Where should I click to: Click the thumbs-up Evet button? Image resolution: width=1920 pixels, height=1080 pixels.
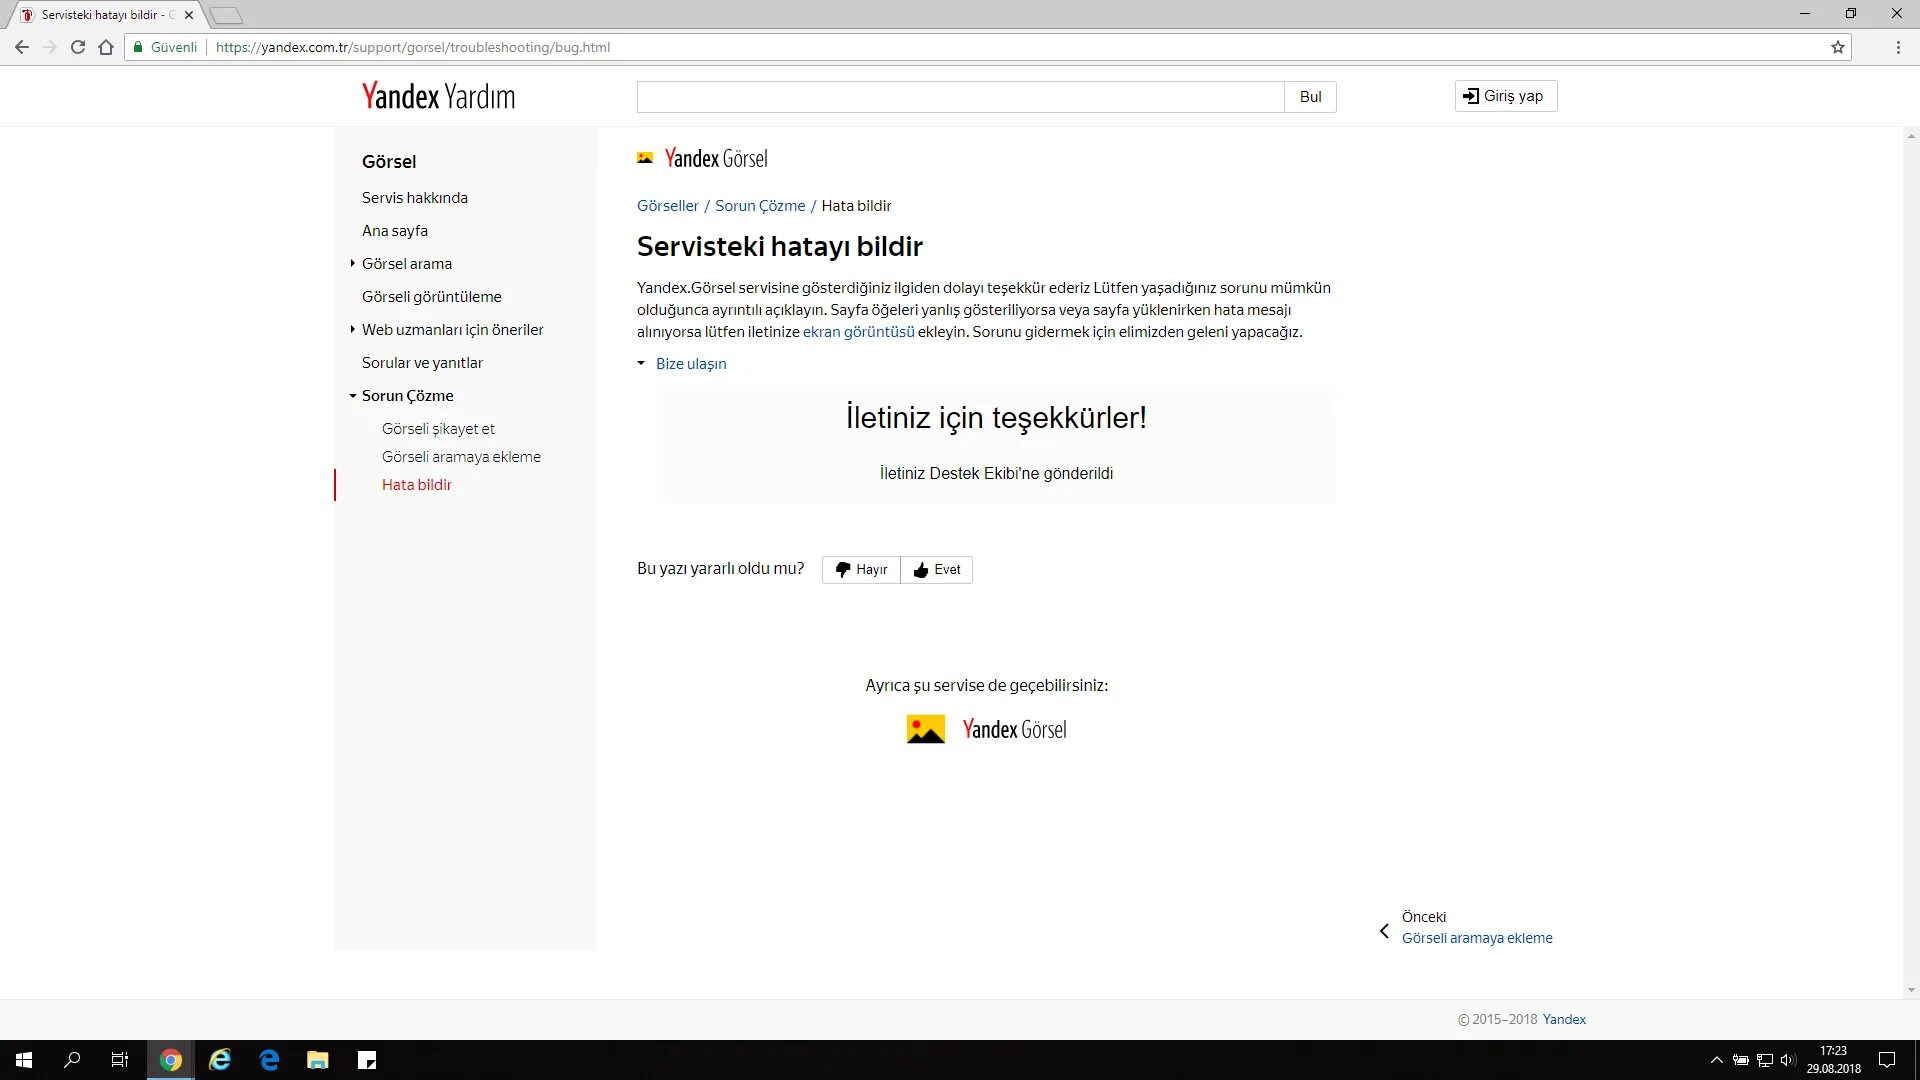tap(937, 569)
